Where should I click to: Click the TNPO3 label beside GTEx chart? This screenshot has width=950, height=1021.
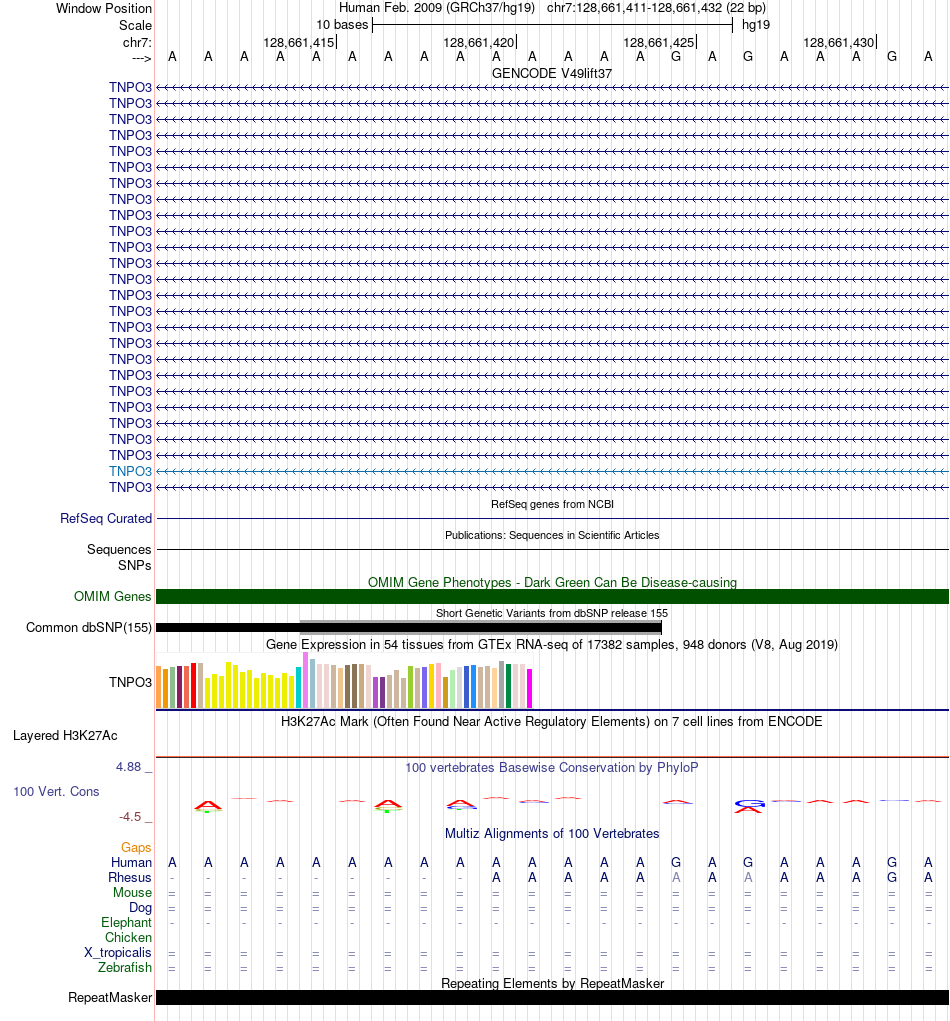pyautogui.click(x=130, y=682)
